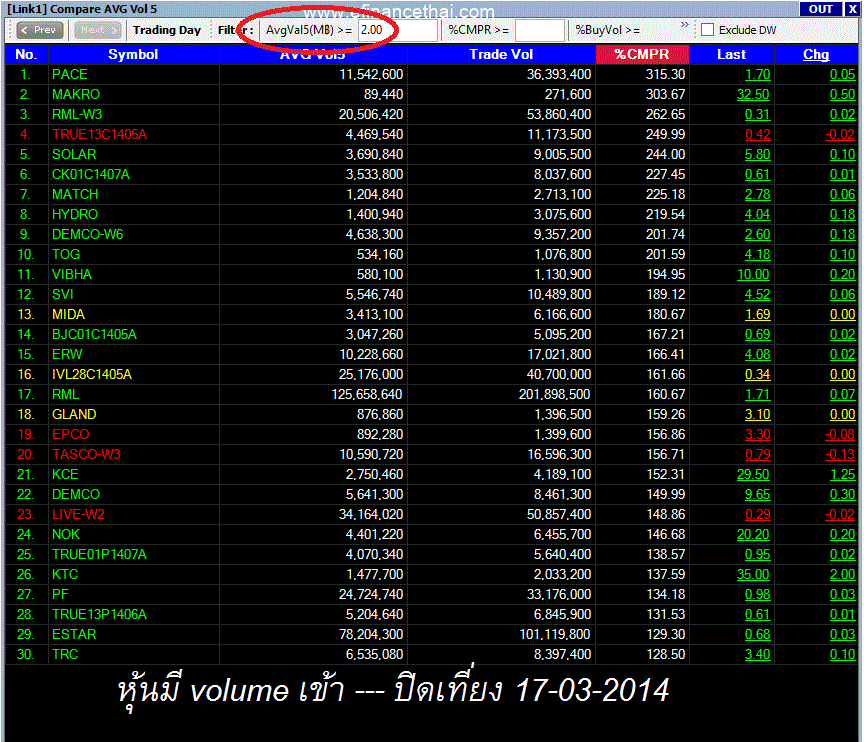Select symbol TOG
The height and width of the screenshot is (742, 864).
[66, 254]
